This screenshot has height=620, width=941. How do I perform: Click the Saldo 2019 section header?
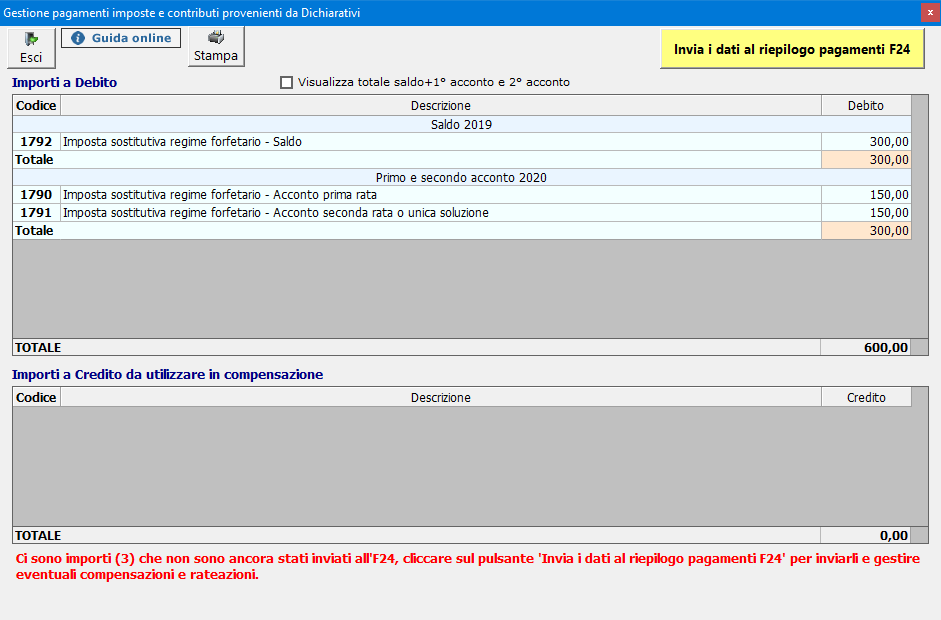pos(461,125)
